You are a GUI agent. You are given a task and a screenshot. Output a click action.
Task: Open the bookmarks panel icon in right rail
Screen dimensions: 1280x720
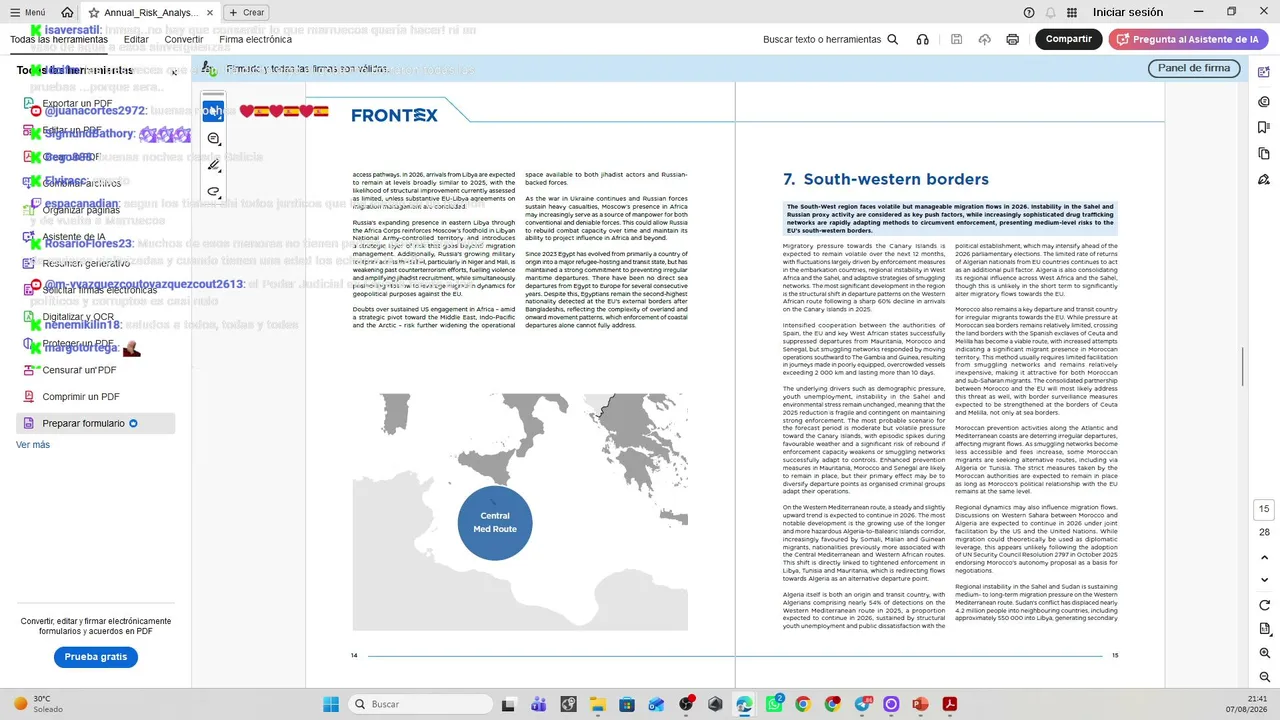click(1264, 127)
